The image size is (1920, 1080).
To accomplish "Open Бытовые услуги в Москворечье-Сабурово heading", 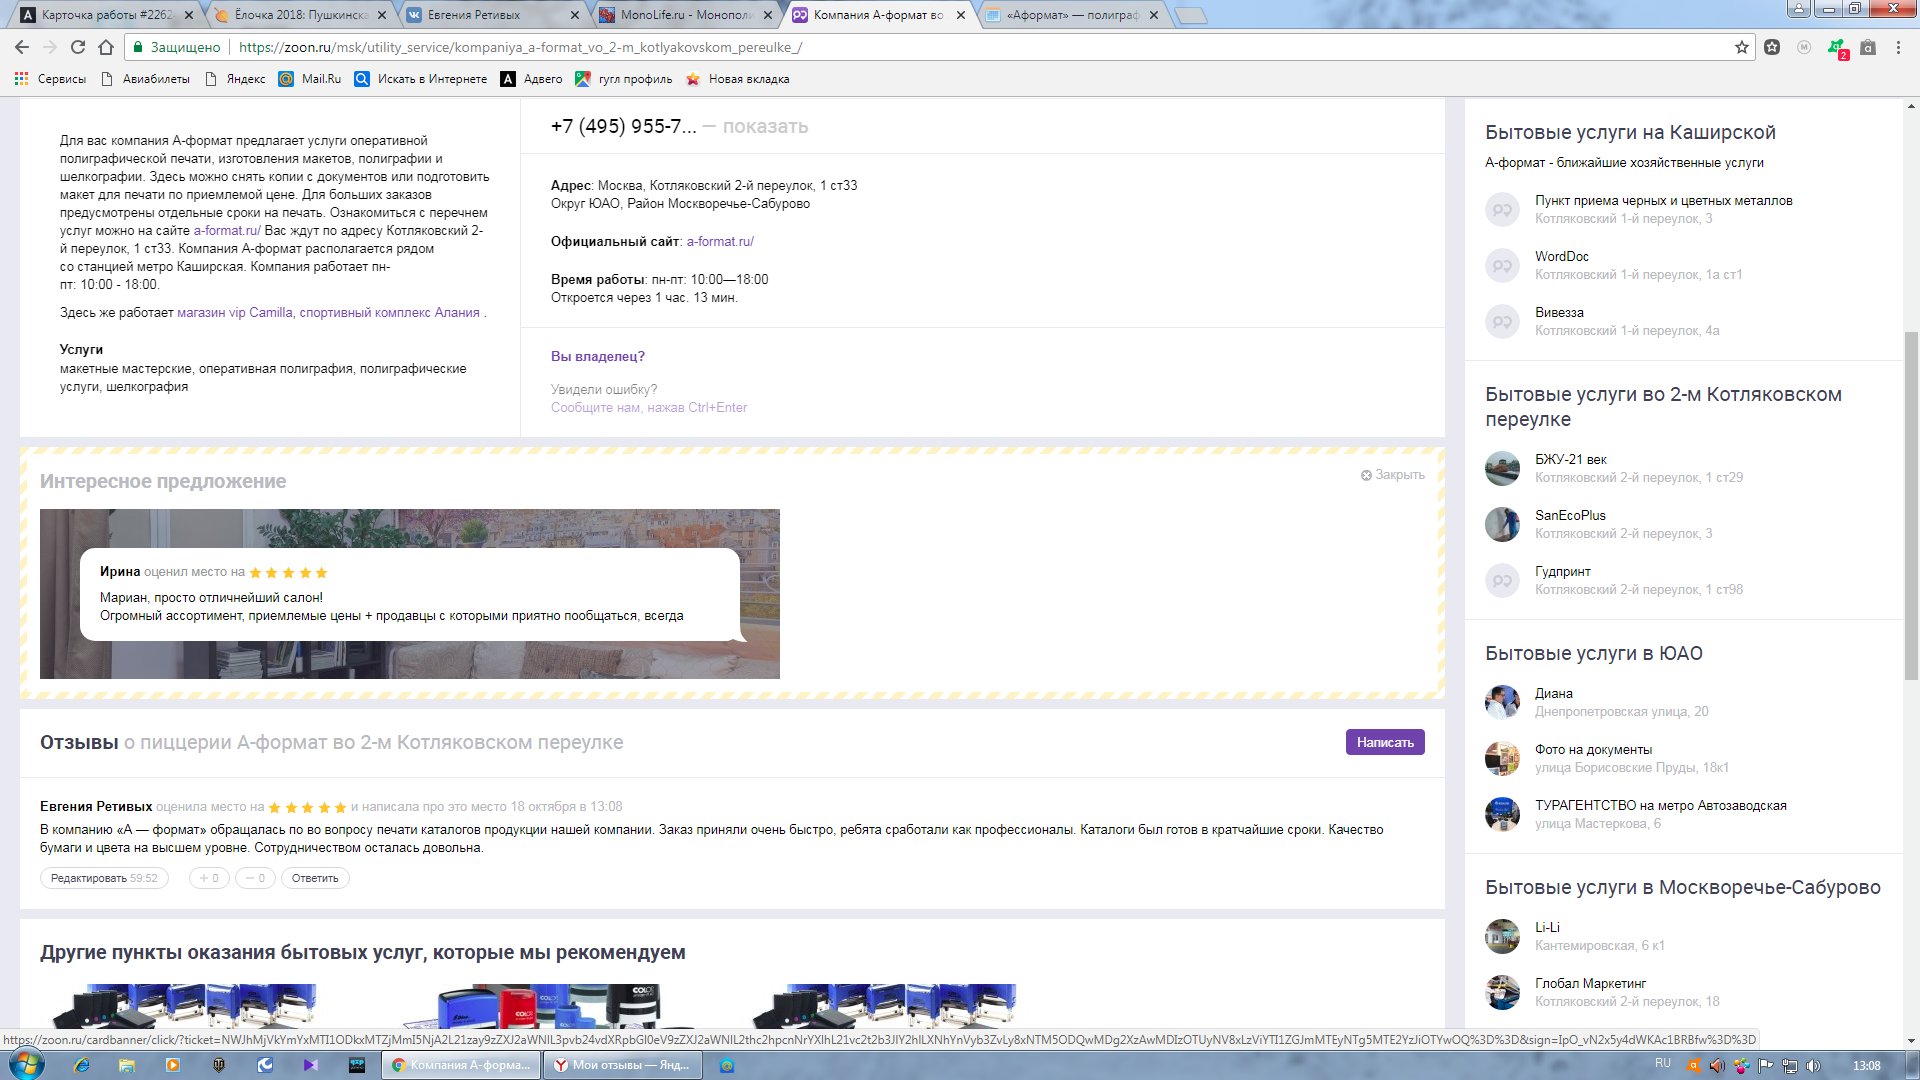I will pos(1682,887).
